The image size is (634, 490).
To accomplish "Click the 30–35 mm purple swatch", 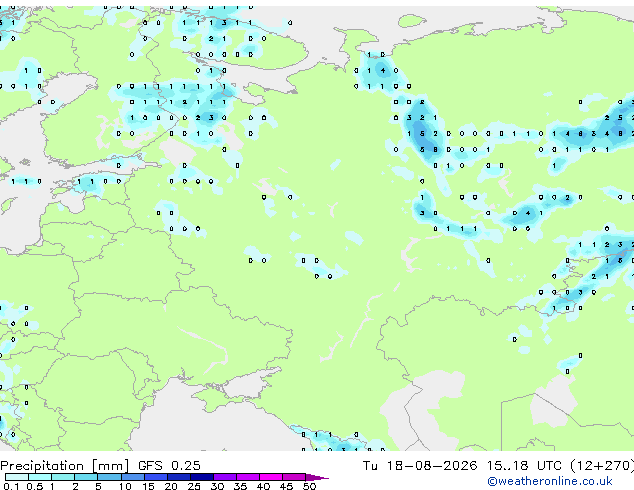I will pos(225,477).
